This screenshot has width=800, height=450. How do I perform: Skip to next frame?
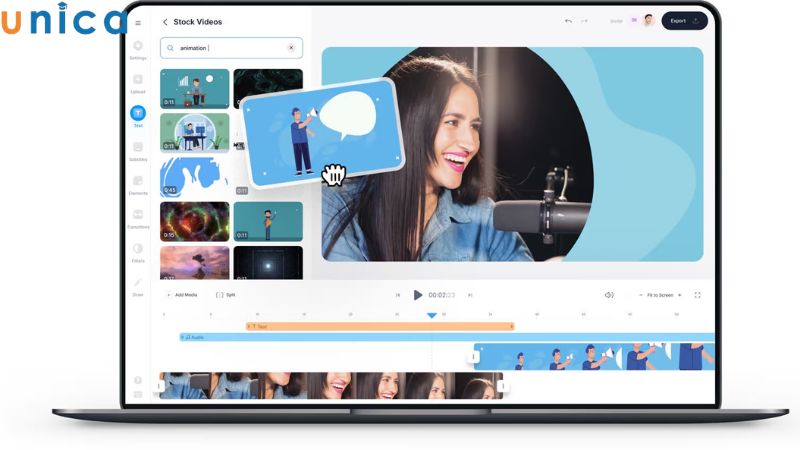pyautogui.click(x=470, y=295)
